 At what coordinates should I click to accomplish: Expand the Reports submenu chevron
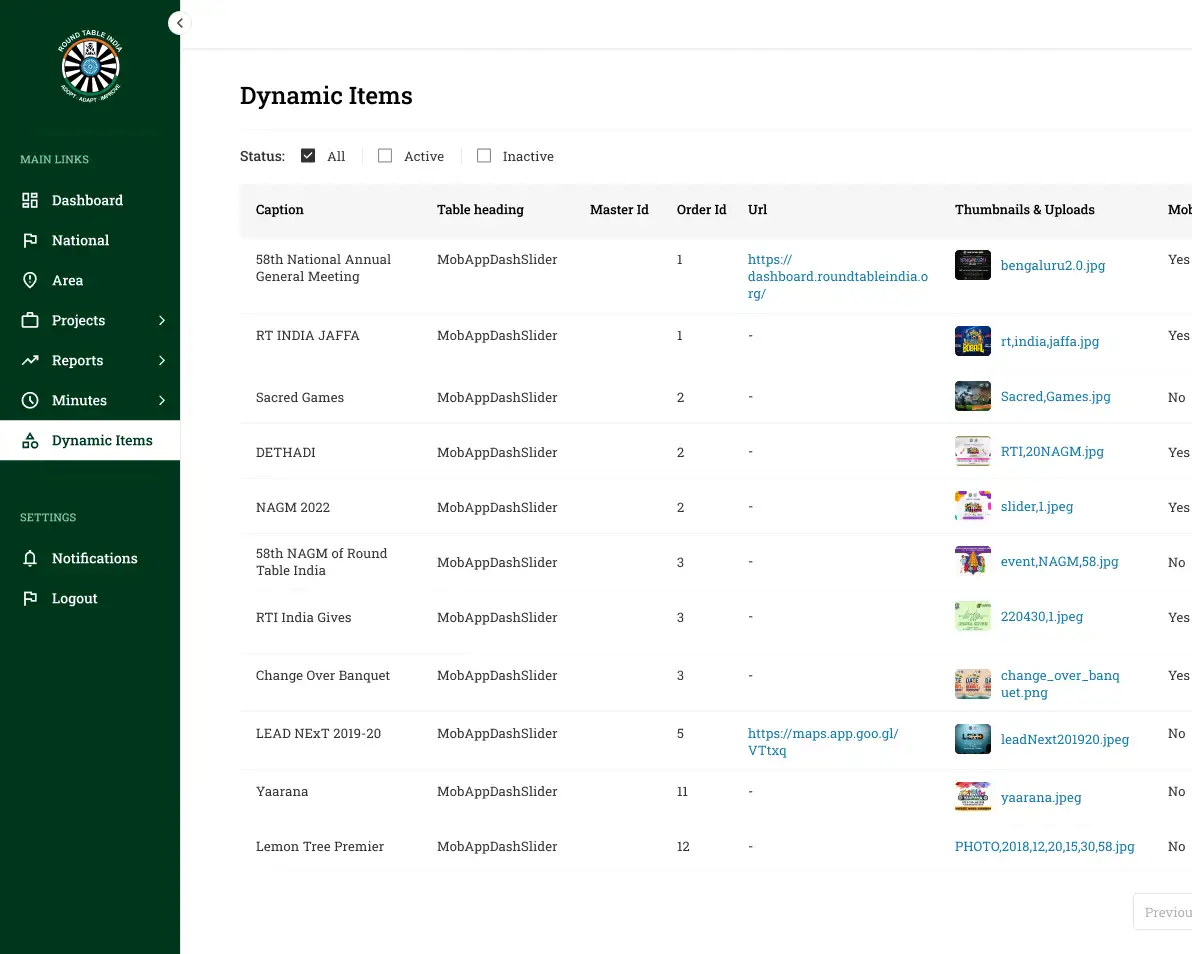tap(161, 360)
